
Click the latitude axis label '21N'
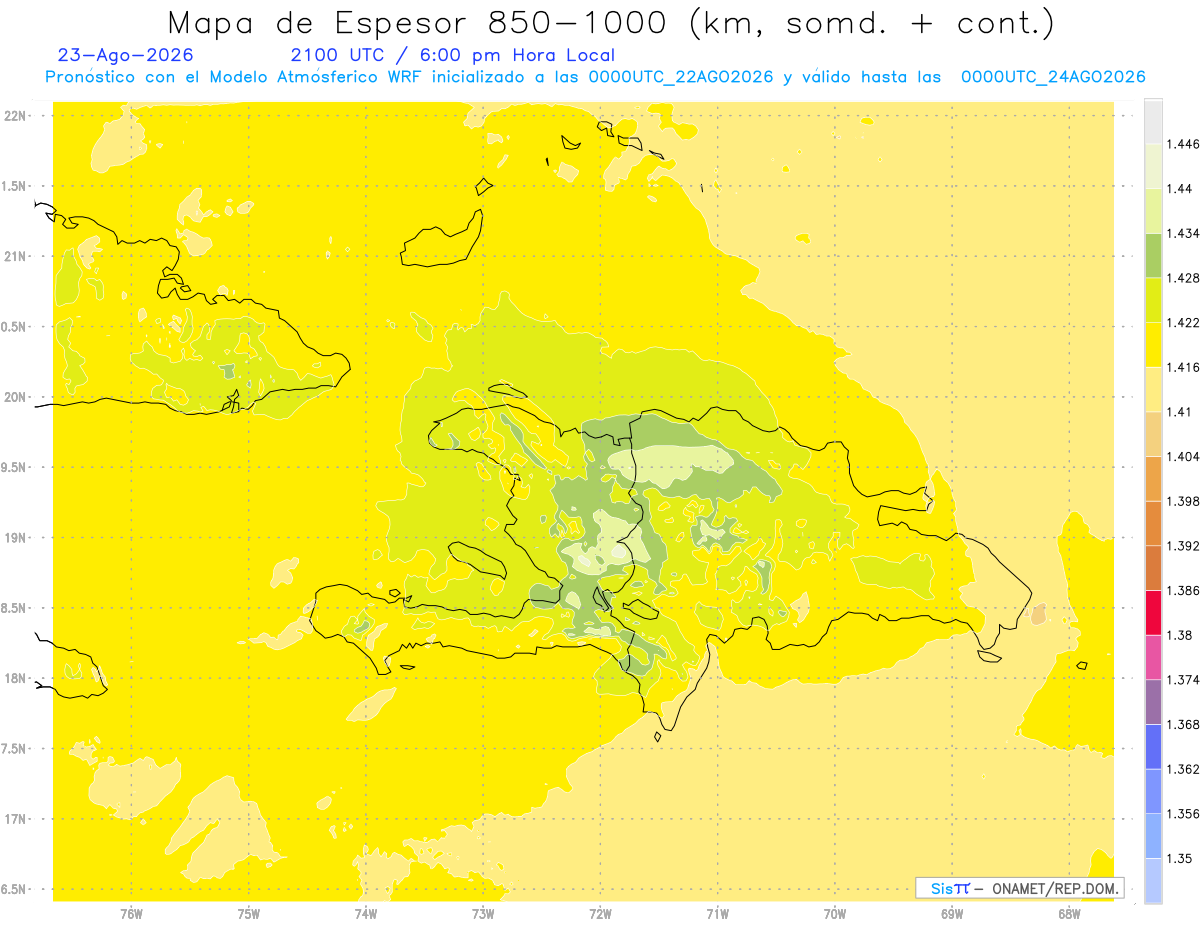pos(14,256)
